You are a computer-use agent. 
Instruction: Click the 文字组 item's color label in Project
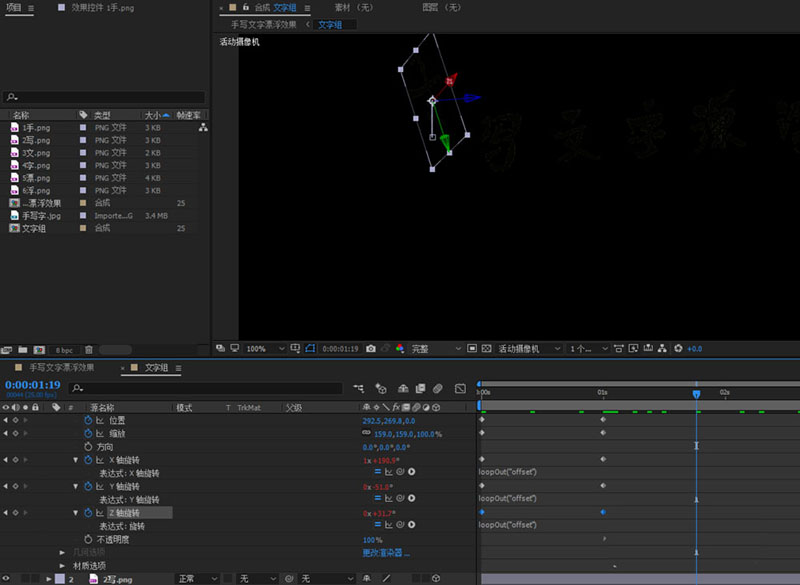coord(83,228)
